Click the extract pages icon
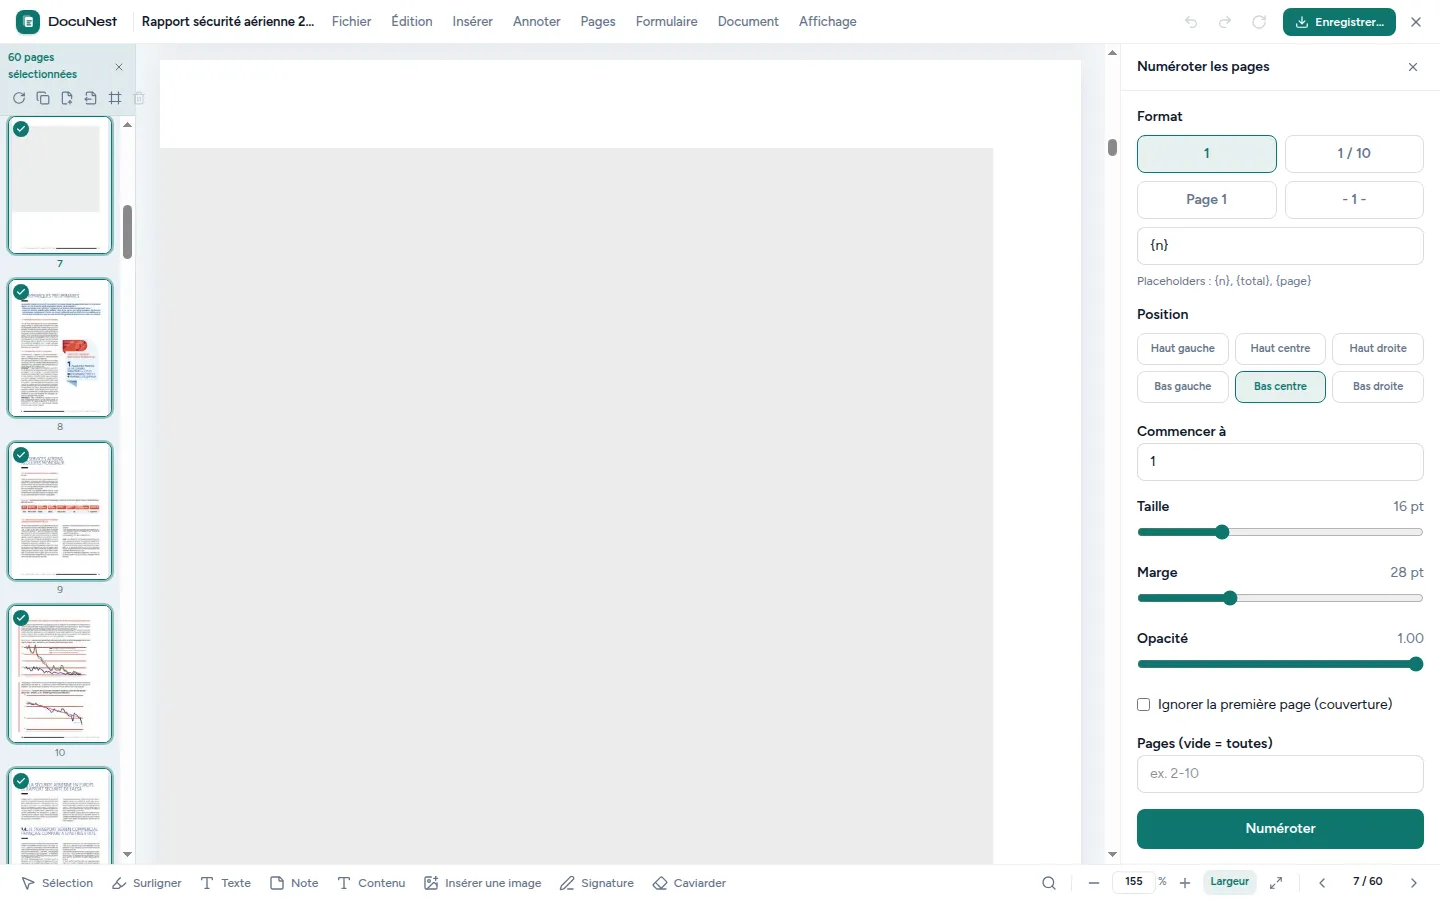This screenshot has width=1440, height=900. click(x=91, y=98)
